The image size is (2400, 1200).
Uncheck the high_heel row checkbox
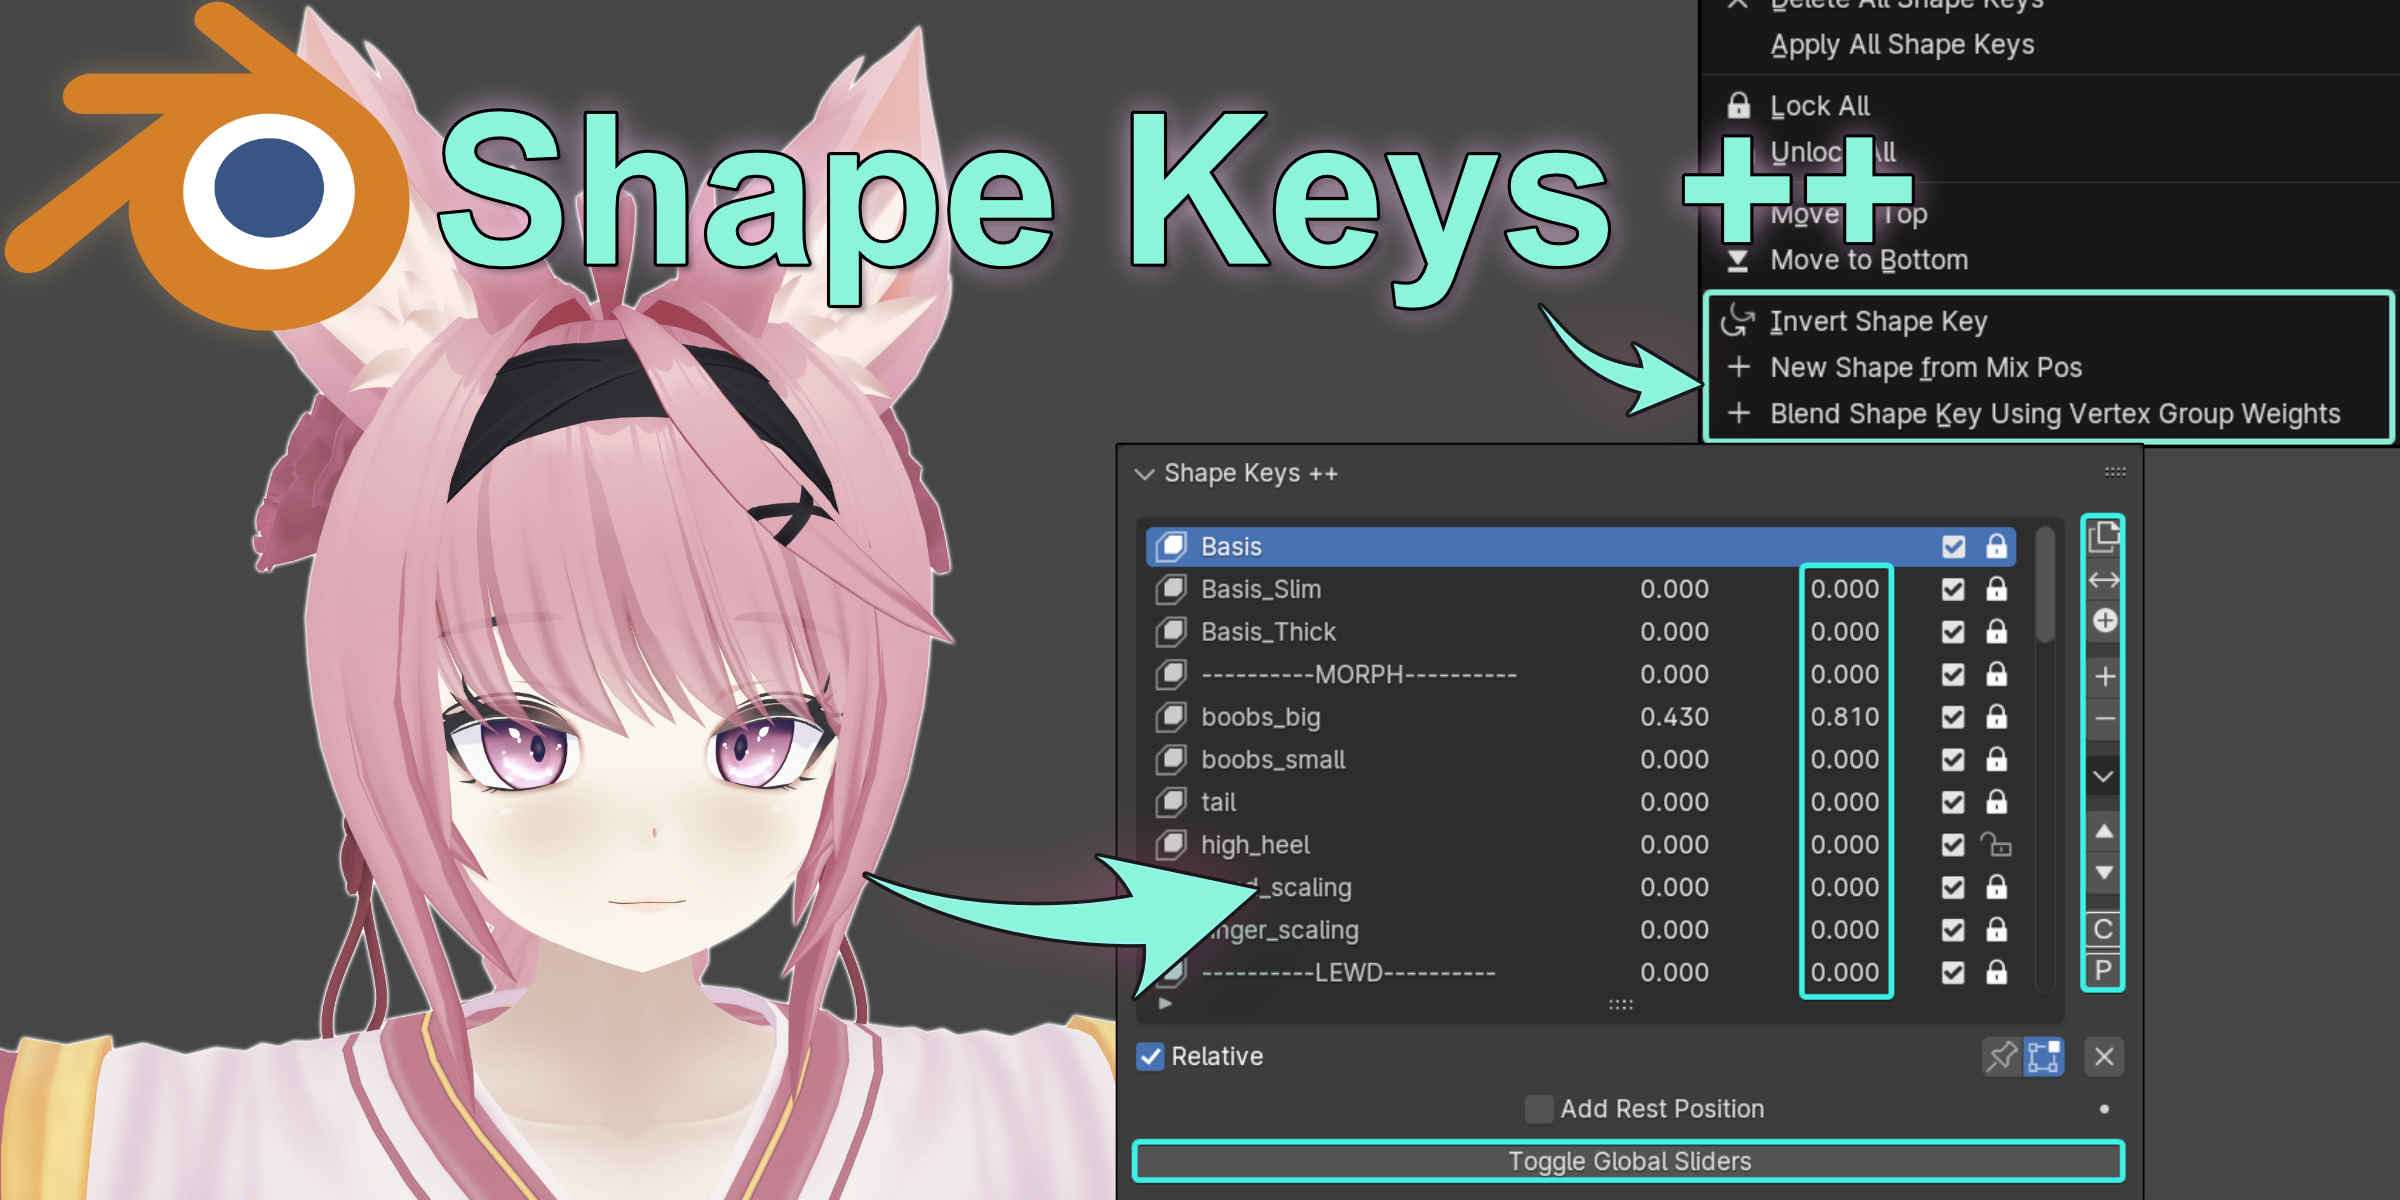pos(1953,845)
